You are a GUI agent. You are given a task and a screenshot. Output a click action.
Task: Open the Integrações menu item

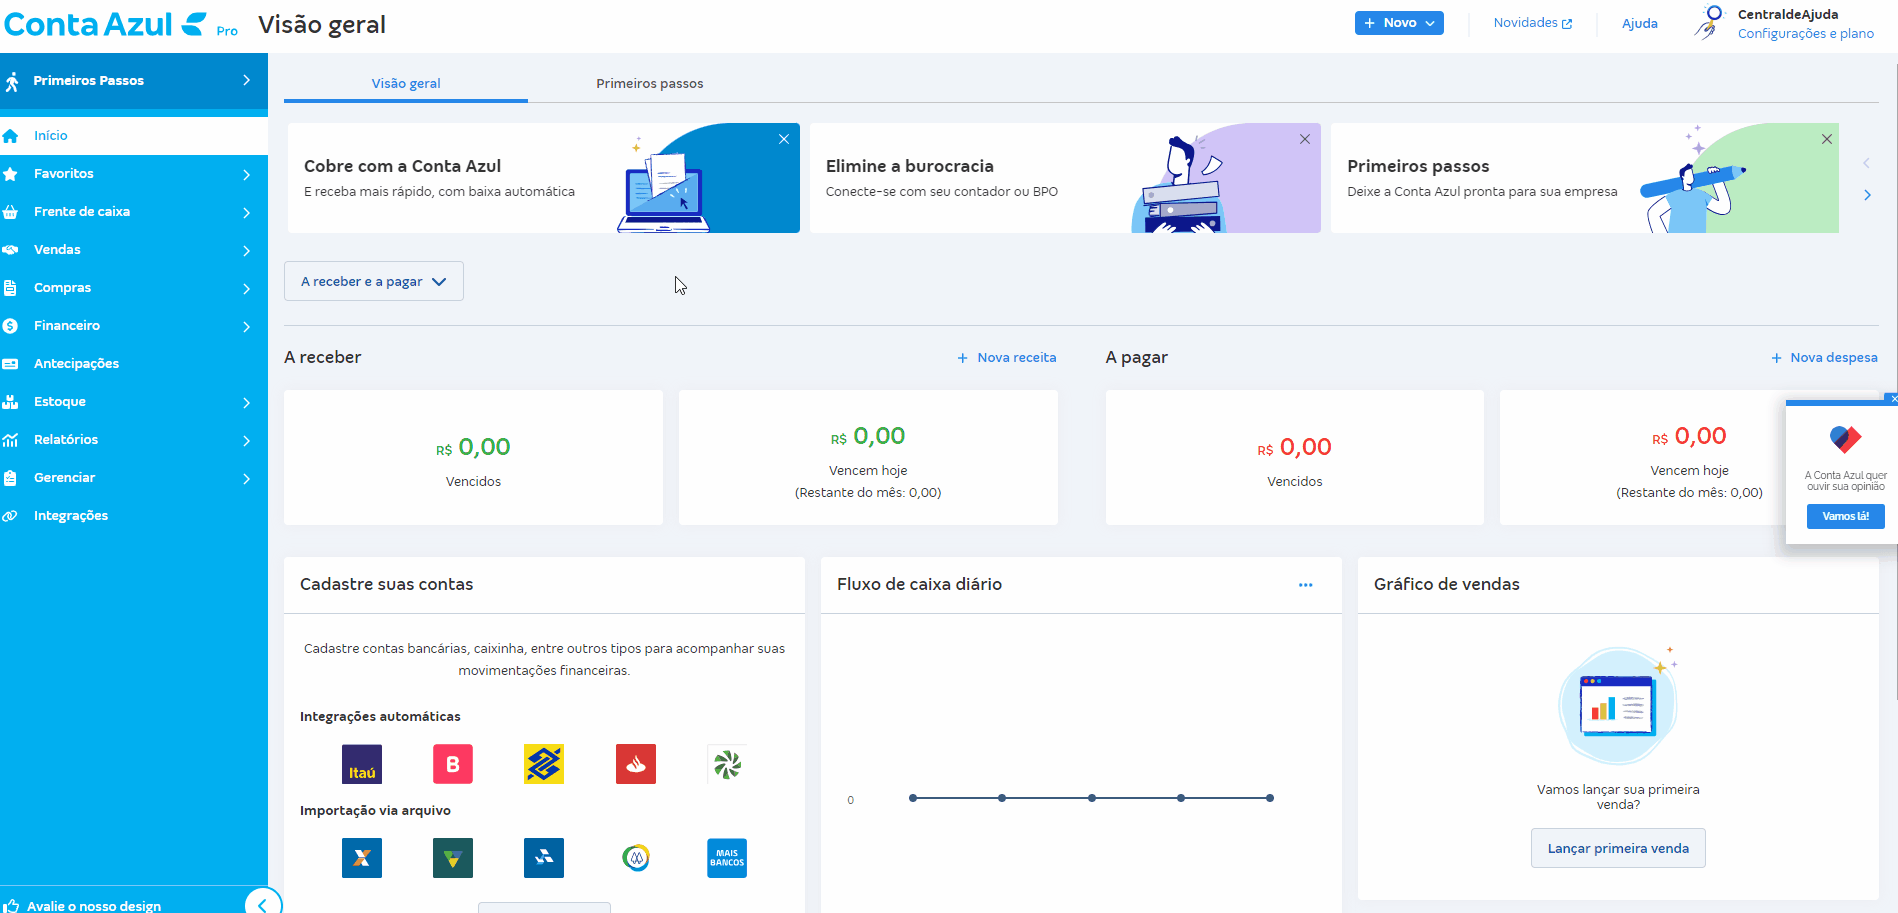134,516
